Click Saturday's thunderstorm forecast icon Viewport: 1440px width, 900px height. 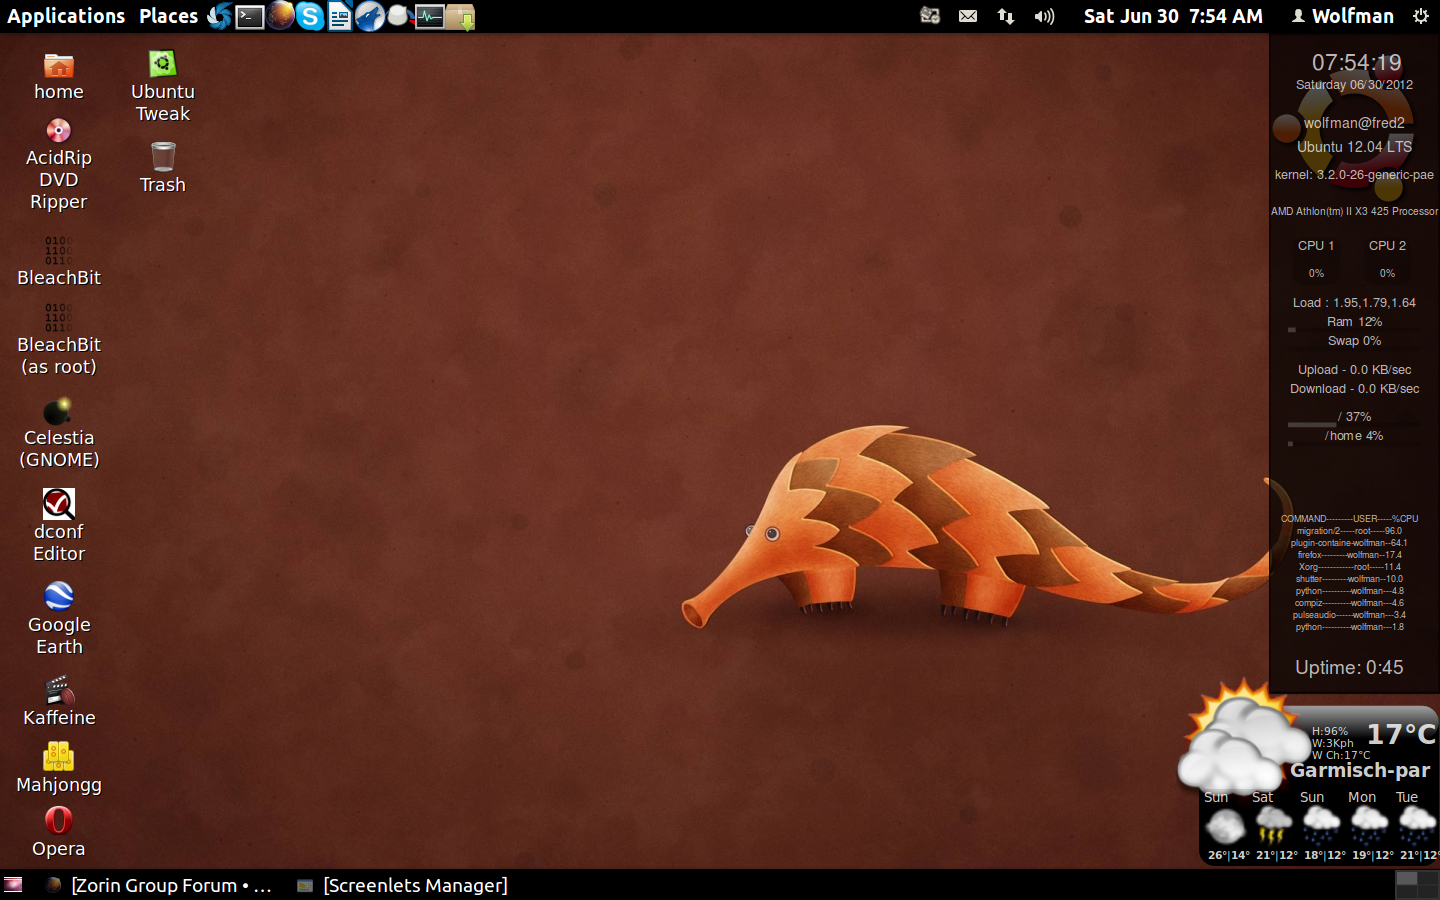(1273, 826)
